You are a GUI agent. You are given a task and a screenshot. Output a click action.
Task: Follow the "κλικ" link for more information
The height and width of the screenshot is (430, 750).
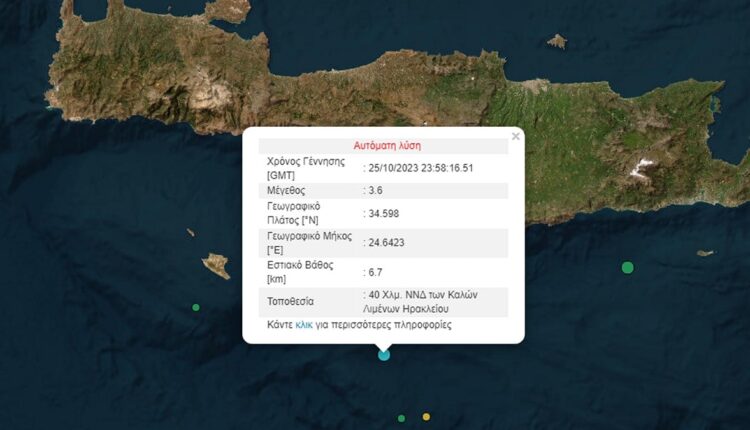pos(304,325)
